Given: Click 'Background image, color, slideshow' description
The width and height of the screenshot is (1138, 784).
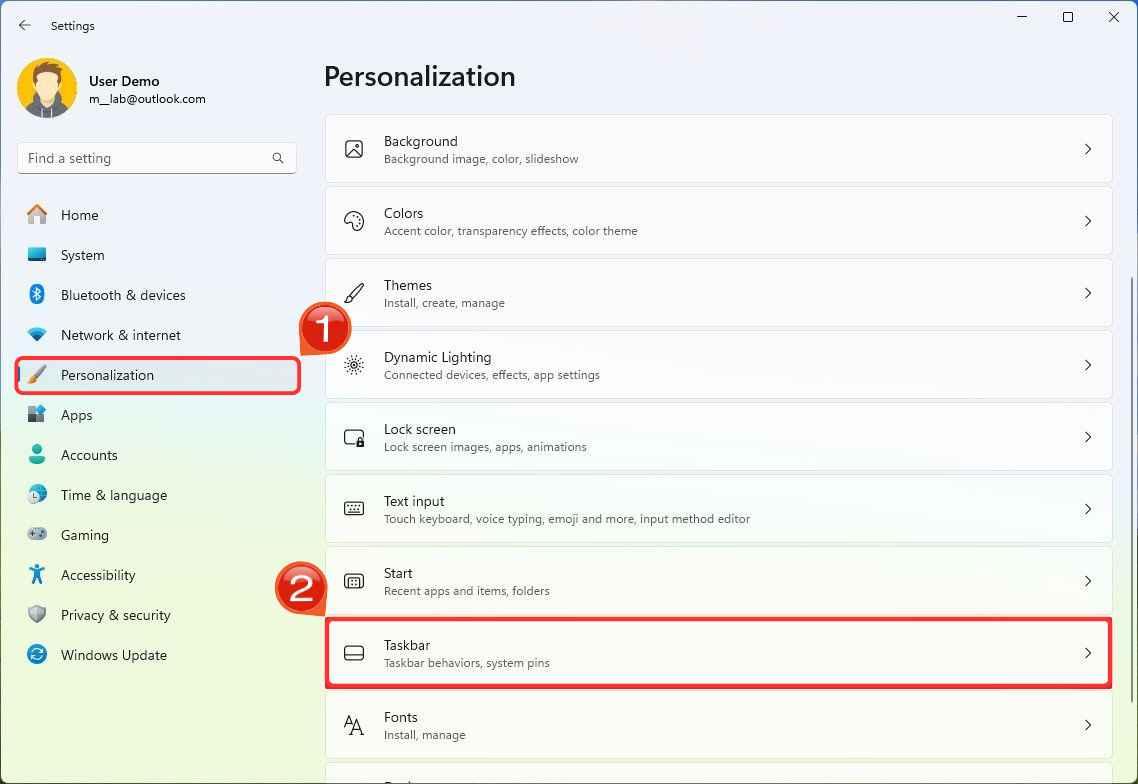Looking at the screenshot, I should [x=481, y=159].
